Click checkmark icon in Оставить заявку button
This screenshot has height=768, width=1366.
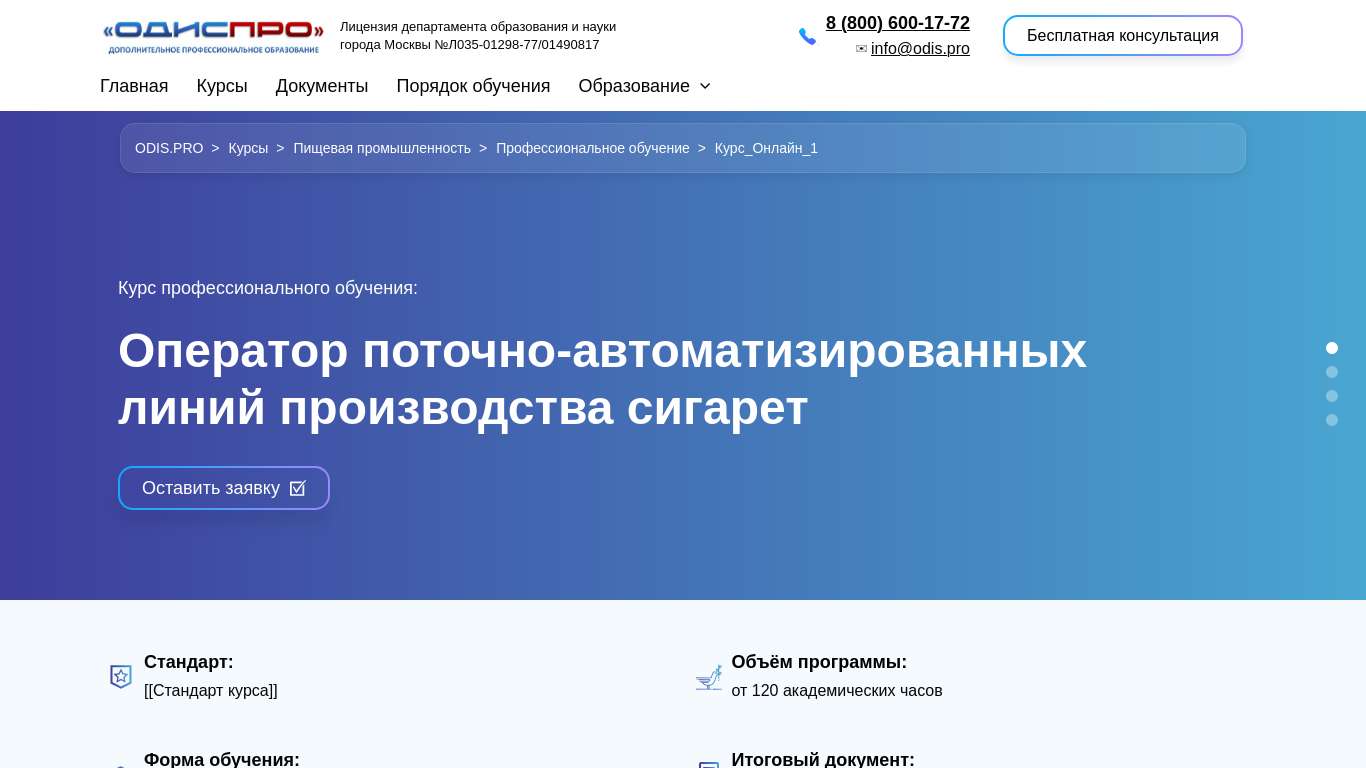297,488
